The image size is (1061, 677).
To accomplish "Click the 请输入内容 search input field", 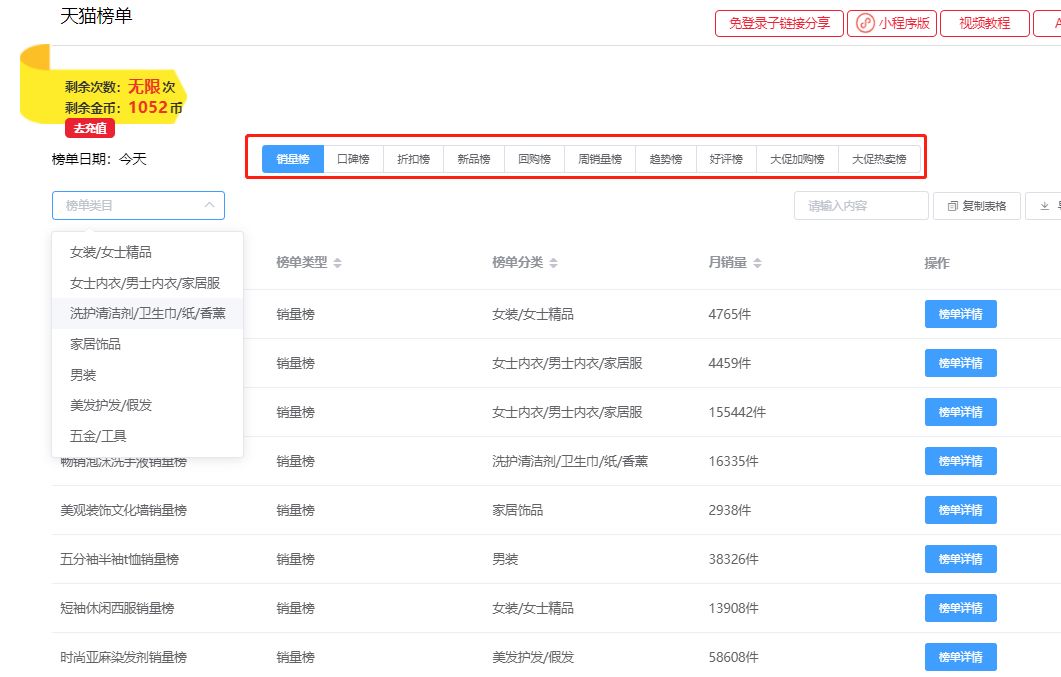I will (x=860, y=205).
